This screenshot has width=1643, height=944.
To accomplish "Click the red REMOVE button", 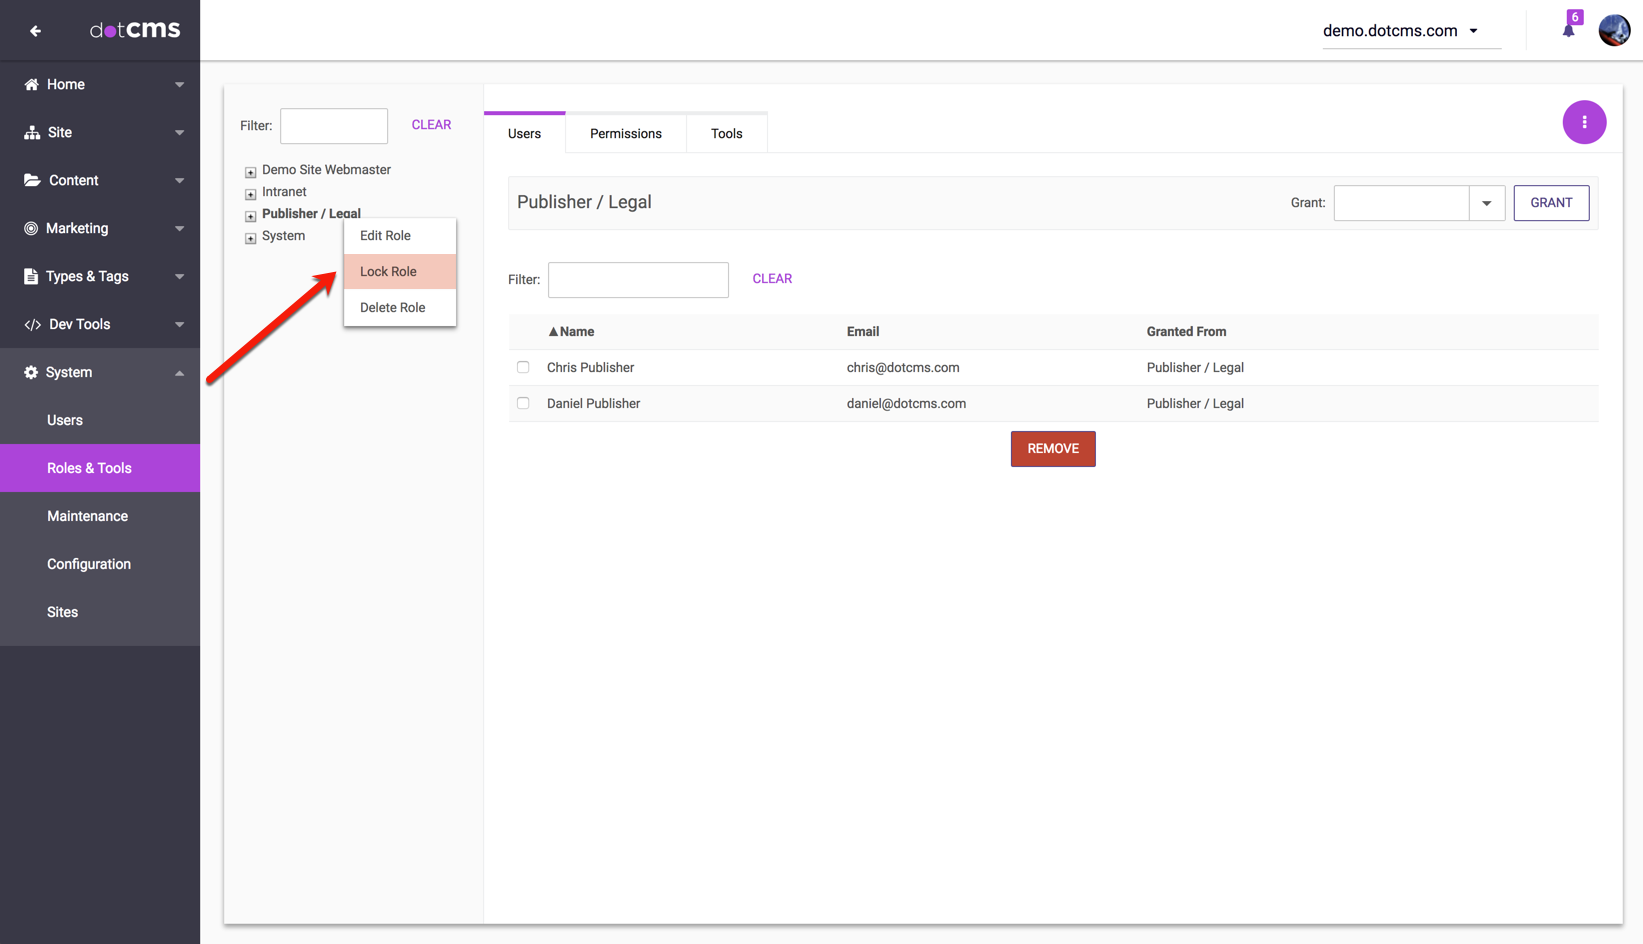I will point(1052,449).
